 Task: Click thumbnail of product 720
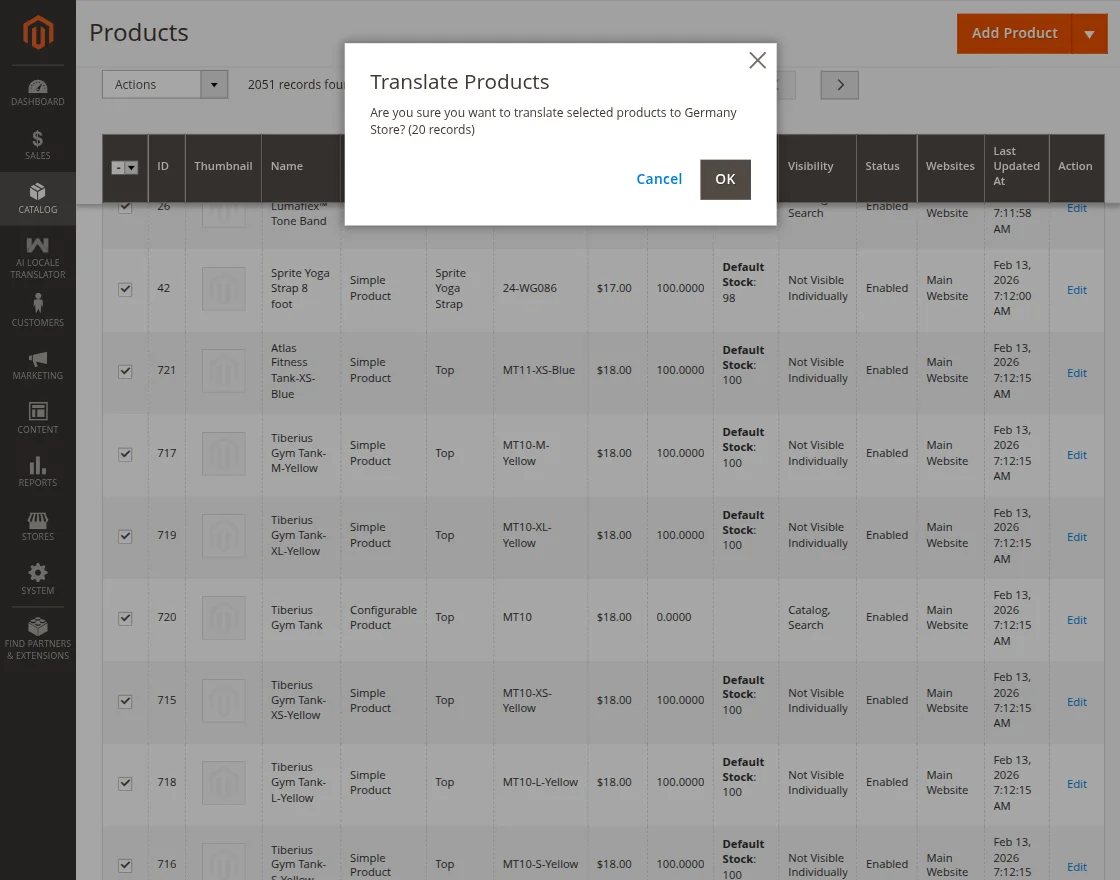[224, 618]
